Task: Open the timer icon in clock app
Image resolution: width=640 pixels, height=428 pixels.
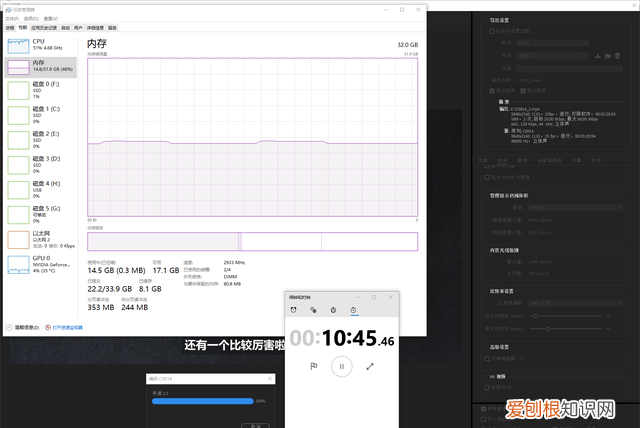Action: point(333,310)
